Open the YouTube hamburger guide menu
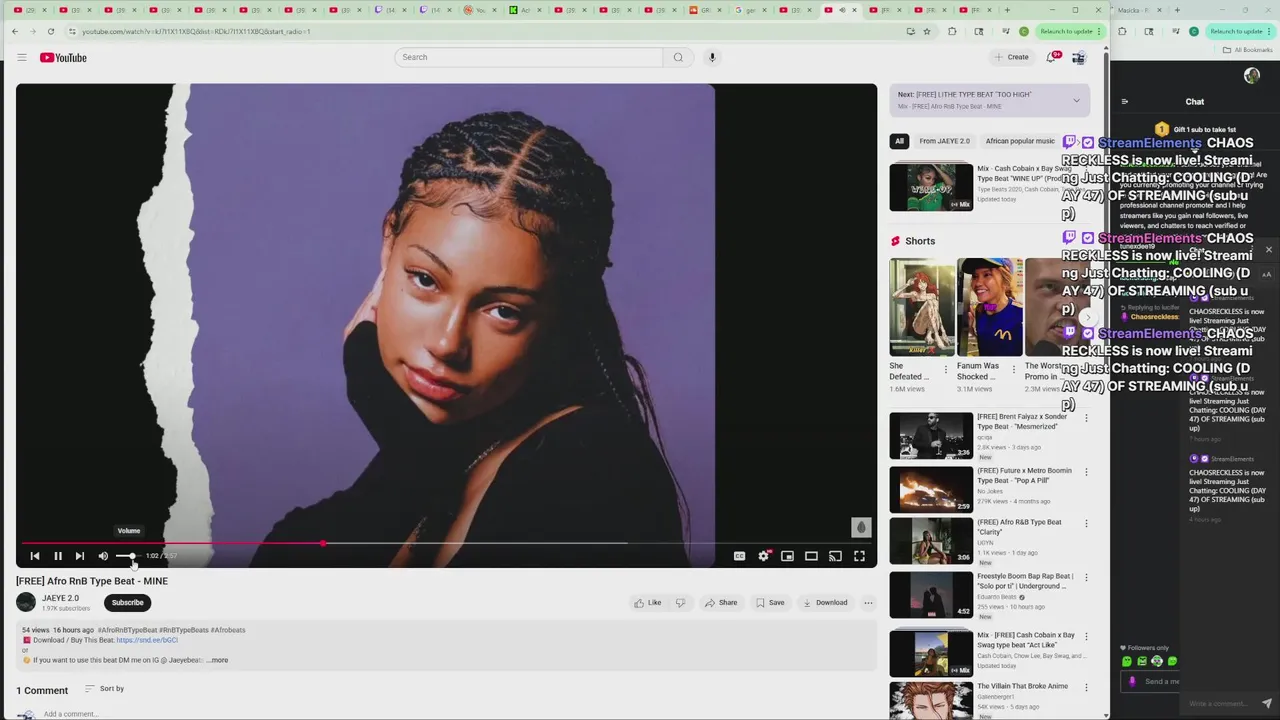Image resolution: width=1280 pixels, height=720 pixels. click(x=21, y=57)
